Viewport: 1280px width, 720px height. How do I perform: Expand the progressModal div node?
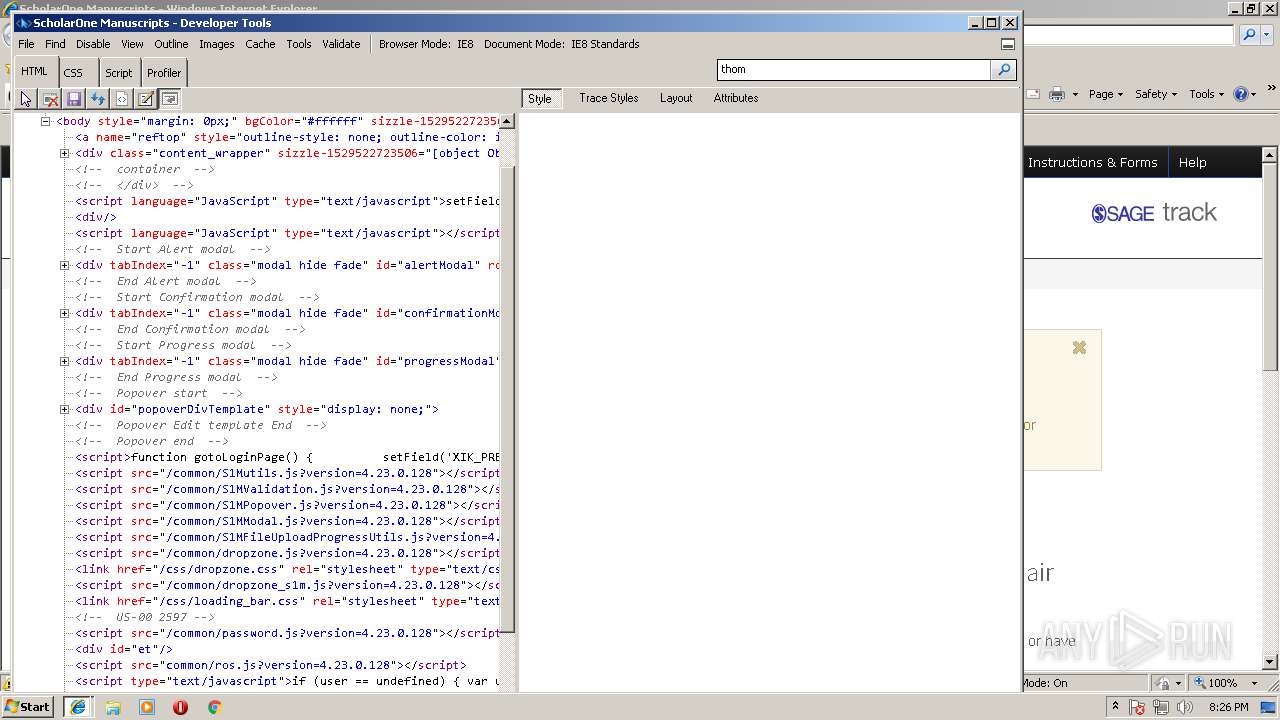coord(65,361)
